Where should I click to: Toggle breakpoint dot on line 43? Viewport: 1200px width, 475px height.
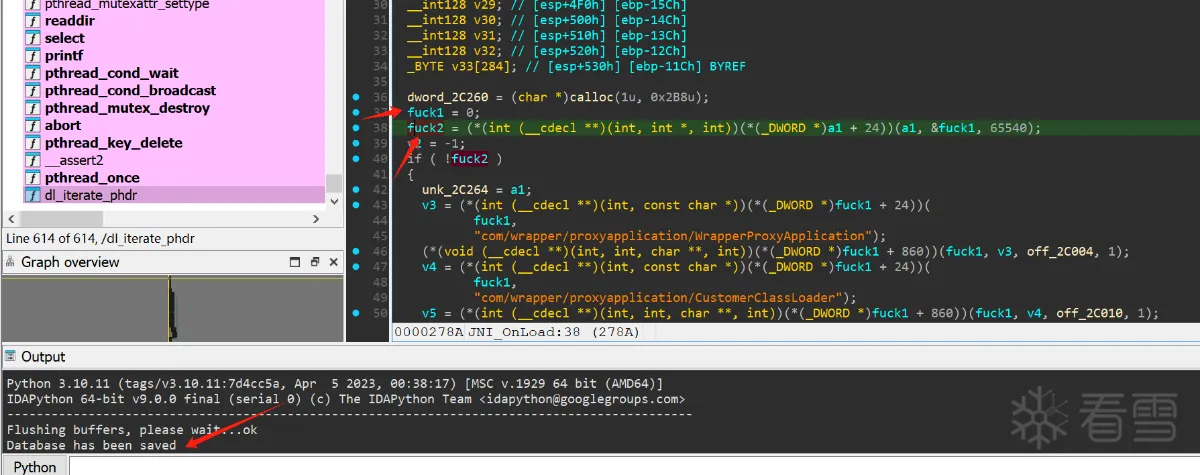point(357,205)
